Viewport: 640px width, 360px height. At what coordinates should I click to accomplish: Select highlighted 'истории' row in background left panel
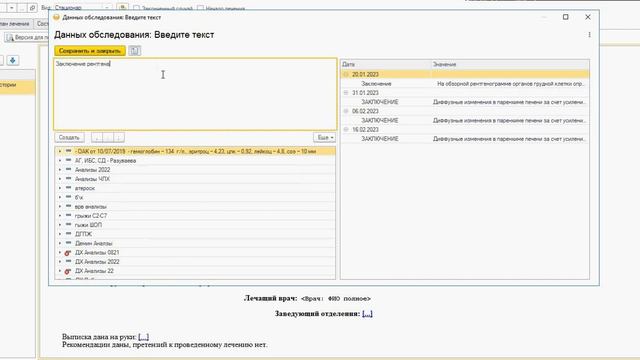click(x=18, y=87)
